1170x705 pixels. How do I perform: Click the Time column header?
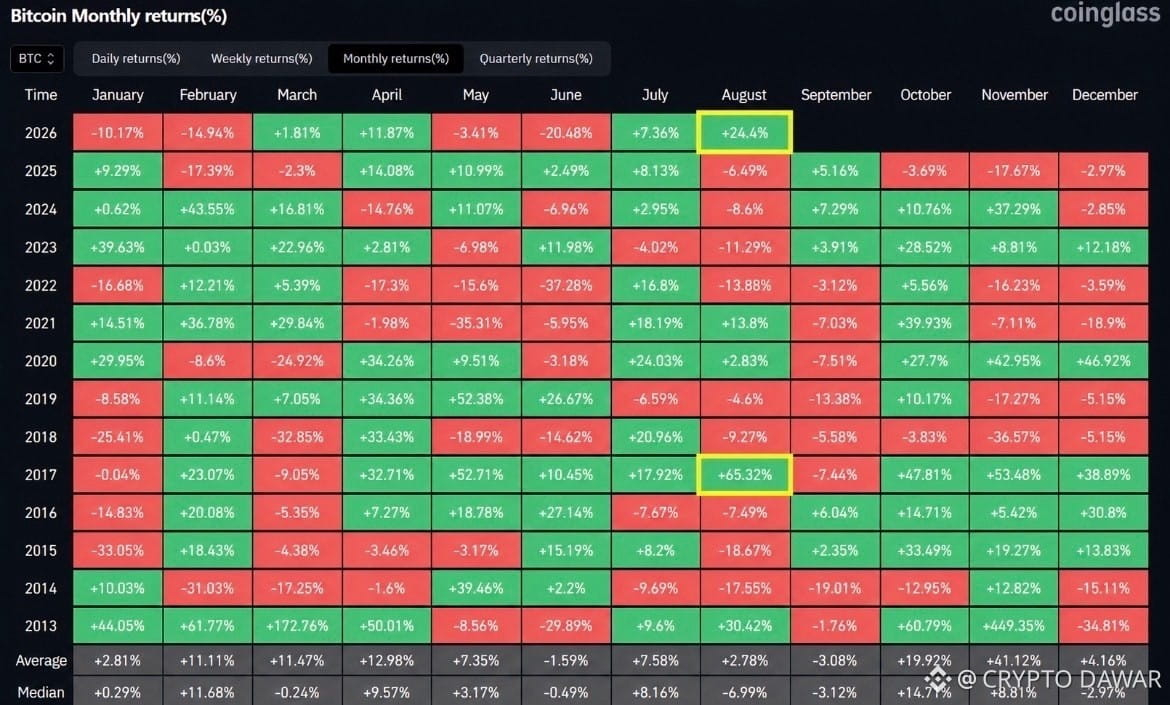(40, 95)
